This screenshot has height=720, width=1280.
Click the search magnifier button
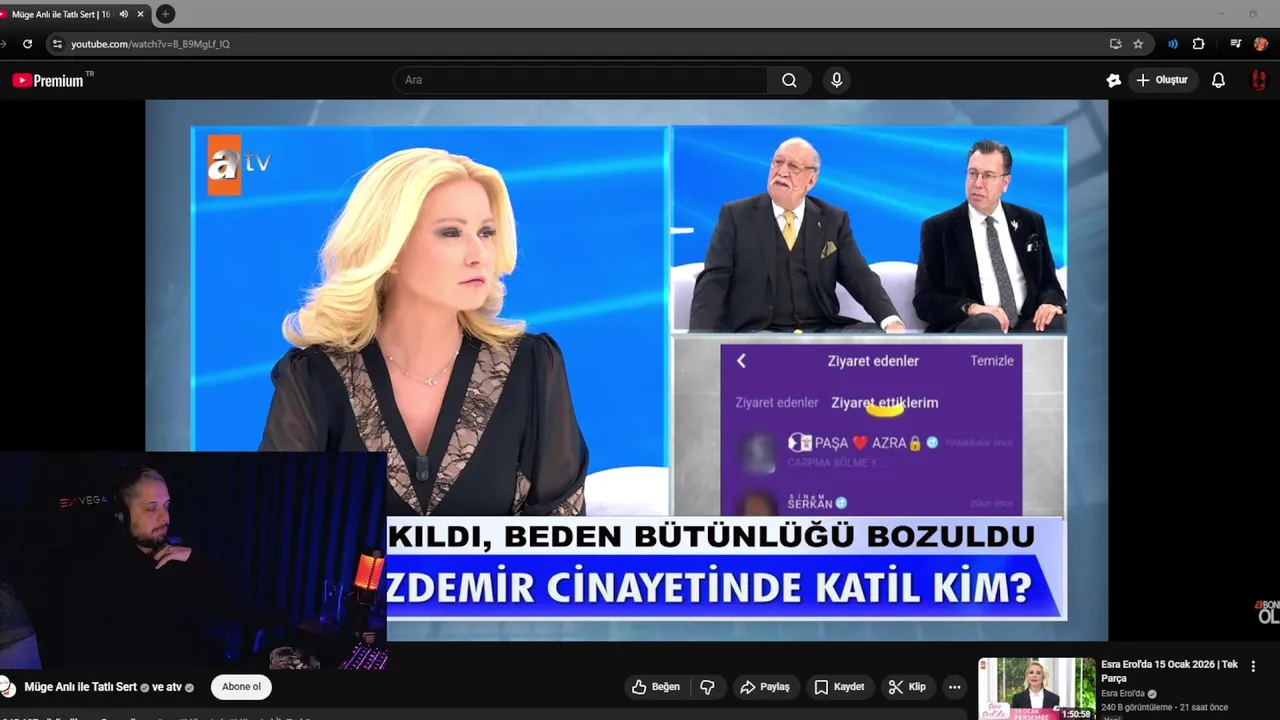789,80
